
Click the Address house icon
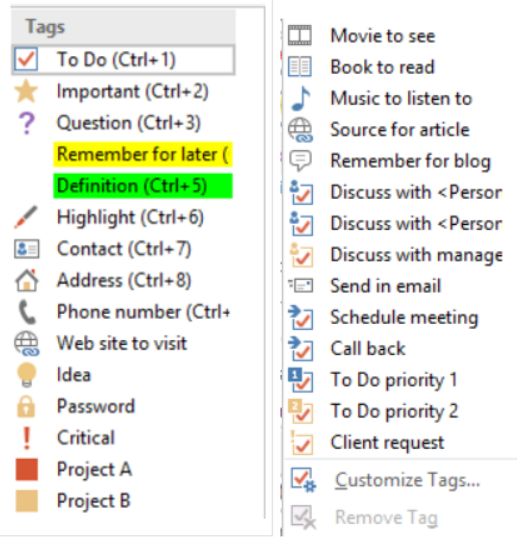point(26,280)
